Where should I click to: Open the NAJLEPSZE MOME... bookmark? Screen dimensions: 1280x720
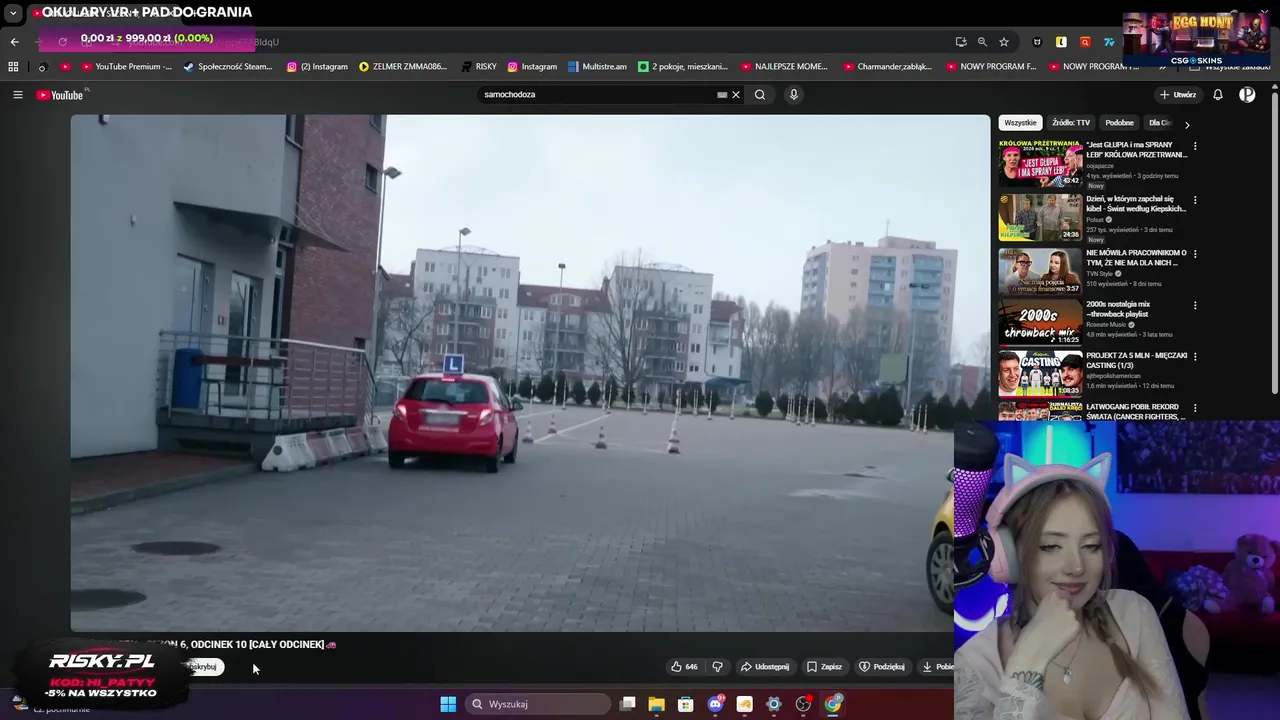point(784,67)
